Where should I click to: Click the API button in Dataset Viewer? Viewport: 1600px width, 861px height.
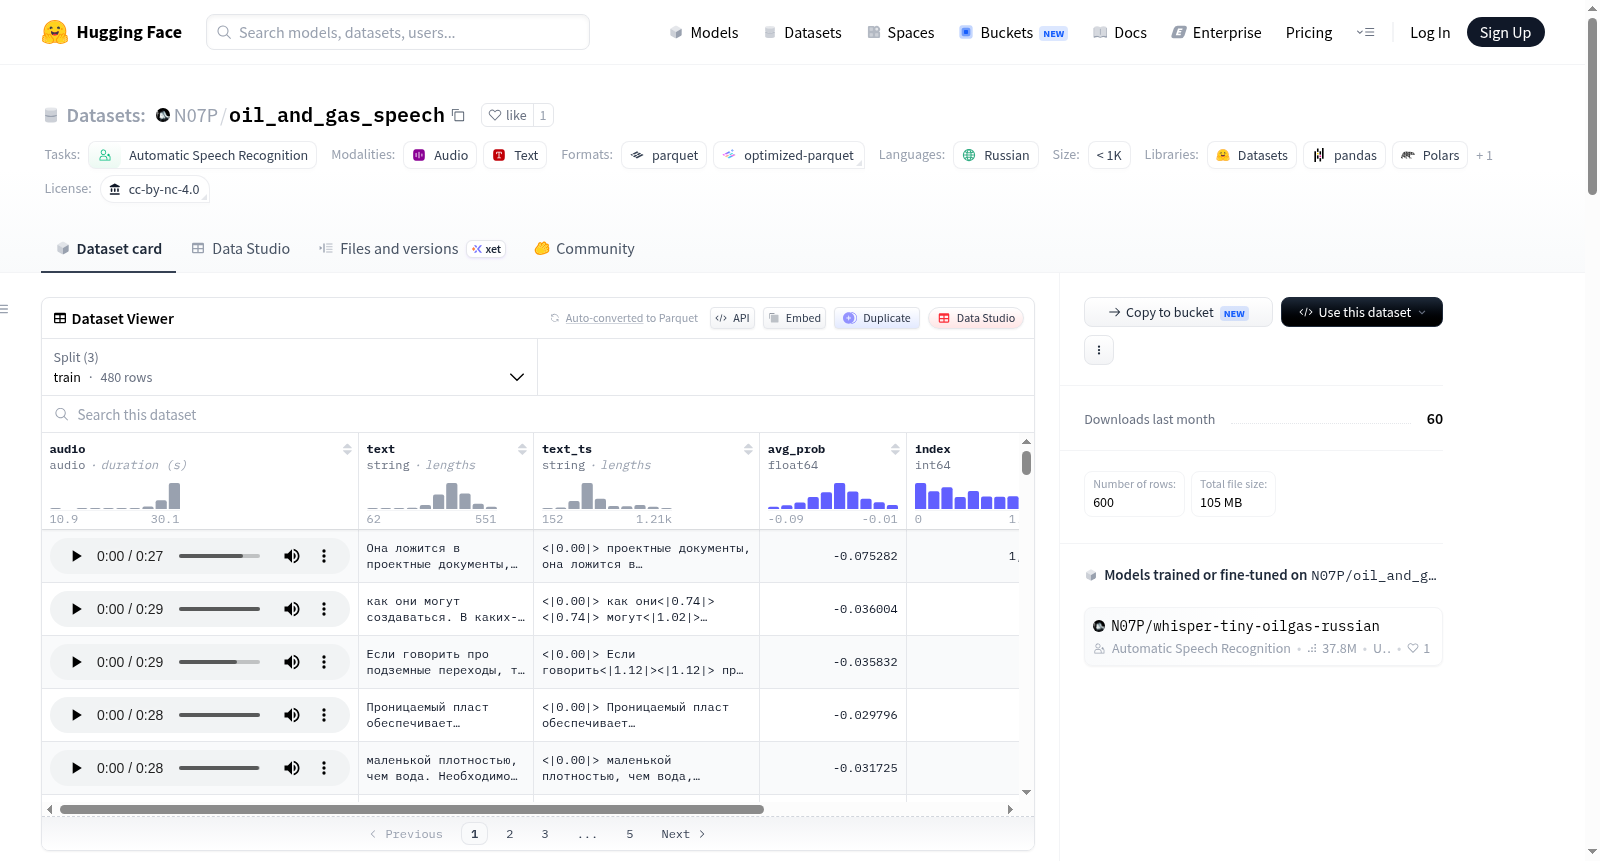(x=733, y=318)
